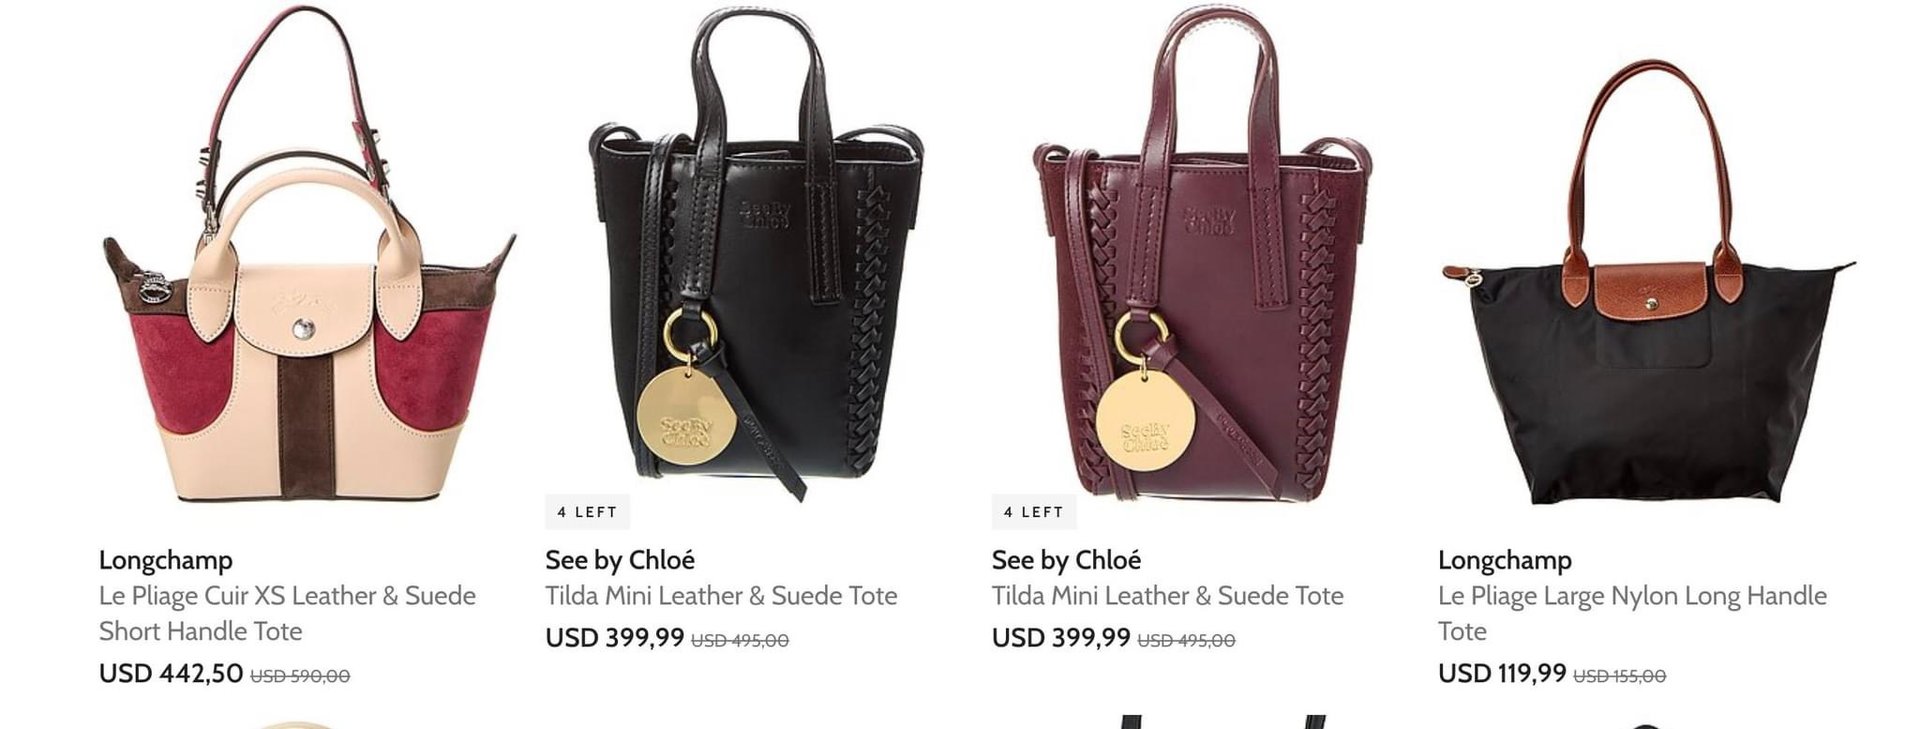Click the See by Chloé brand under the black tote
The width and height of the screenshot is (1920, 729).
pos(620,560)
